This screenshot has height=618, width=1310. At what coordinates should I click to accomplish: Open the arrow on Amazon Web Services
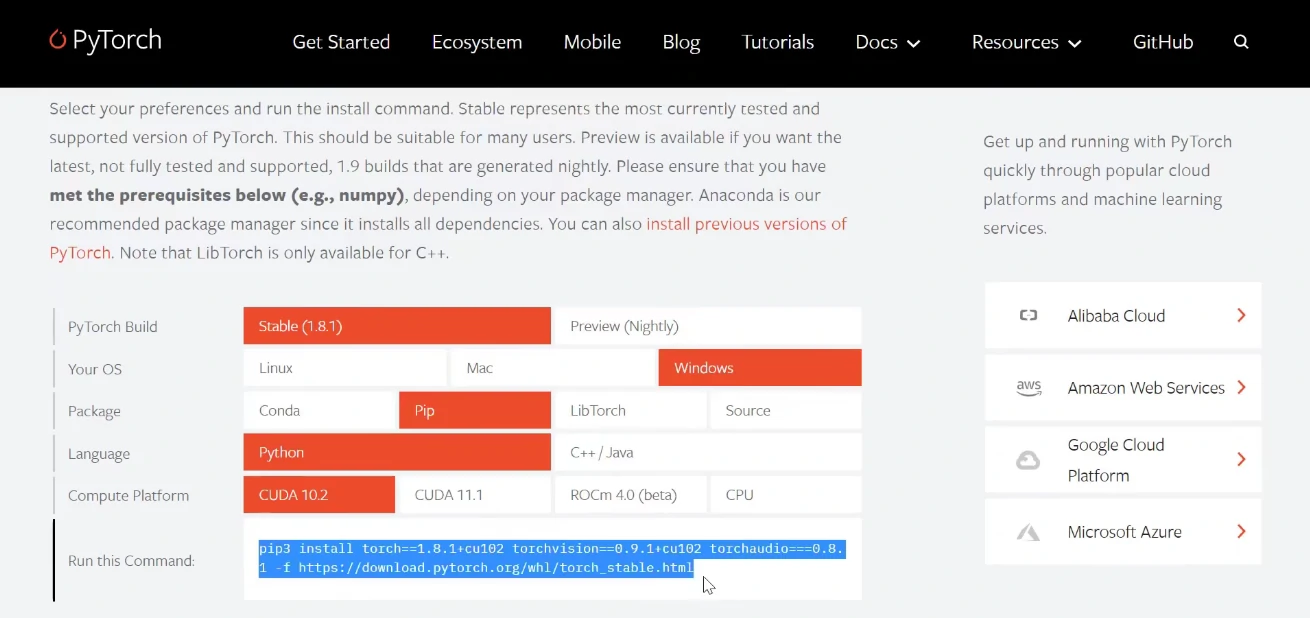tap(1241, 388)
